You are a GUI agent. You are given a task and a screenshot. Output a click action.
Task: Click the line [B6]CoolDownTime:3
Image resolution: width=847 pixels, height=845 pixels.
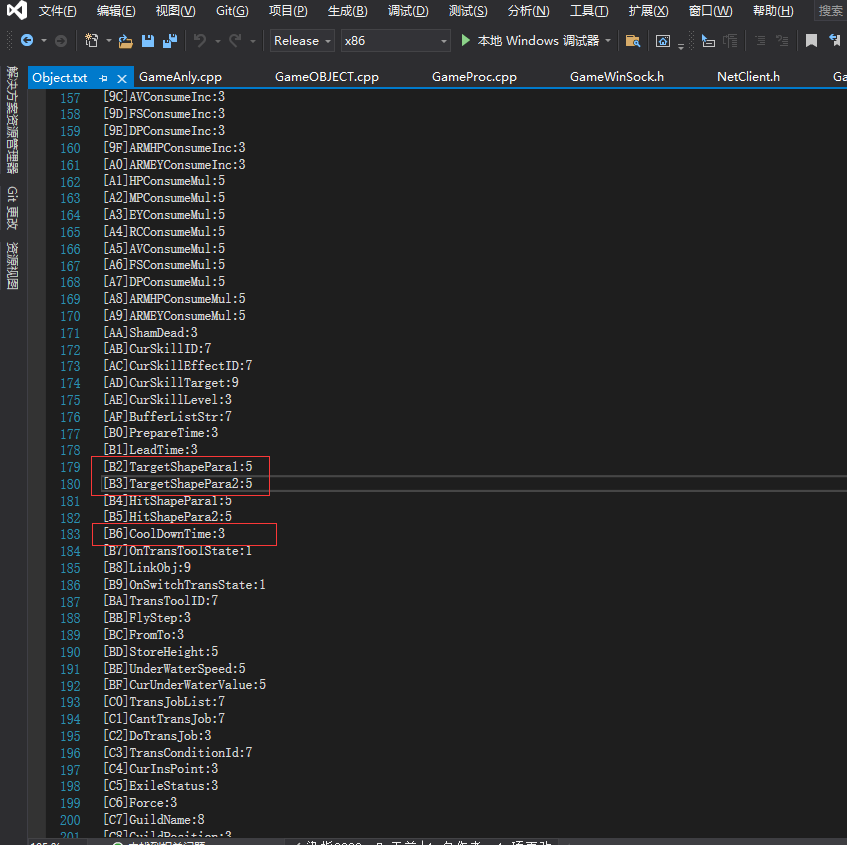click(164, 534)
